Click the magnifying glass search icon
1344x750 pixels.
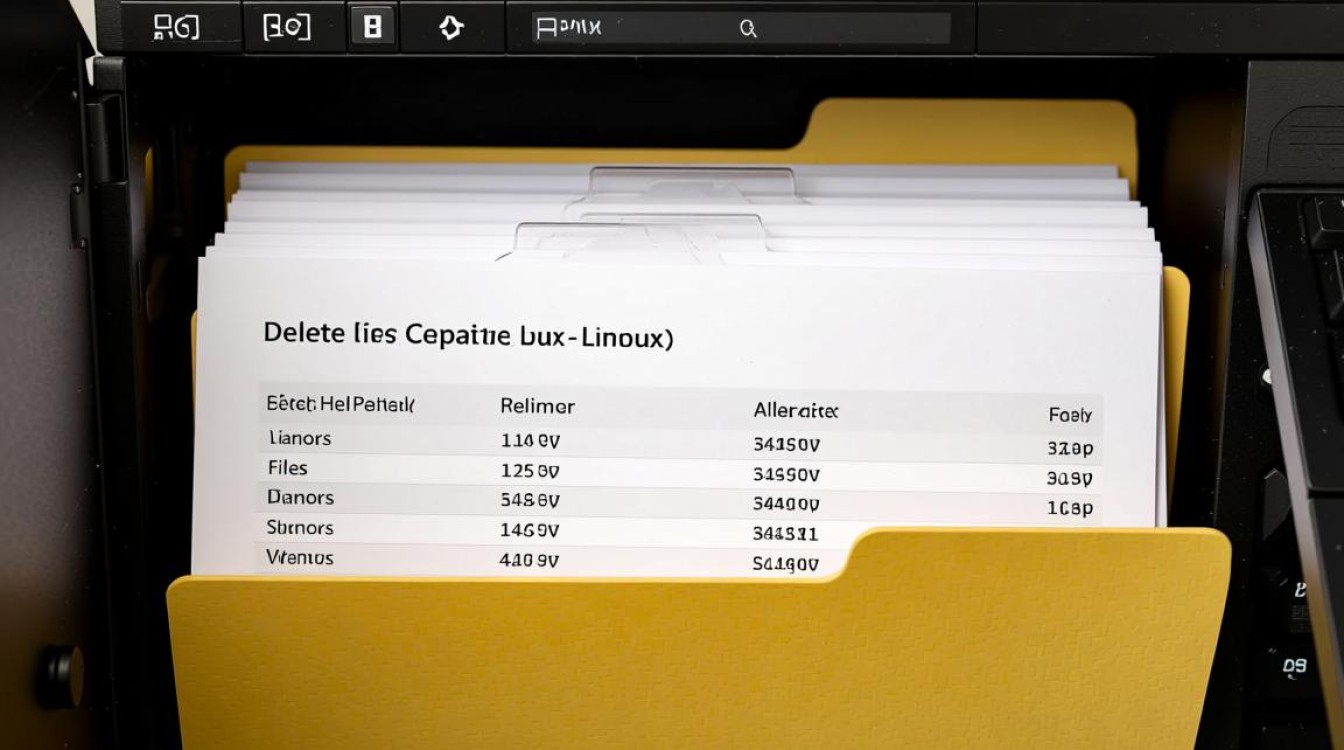pos(747,29)
